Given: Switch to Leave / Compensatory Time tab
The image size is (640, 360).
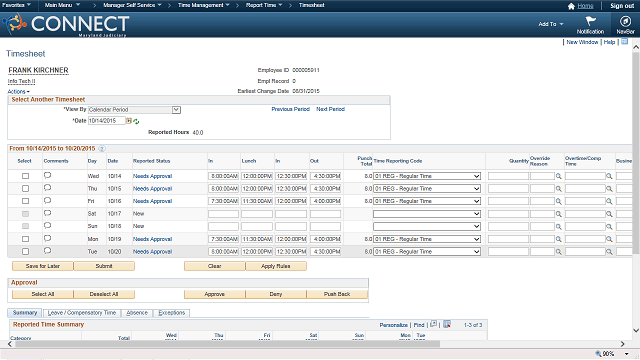Looking at the screenshot, I should tap(82, 313).
